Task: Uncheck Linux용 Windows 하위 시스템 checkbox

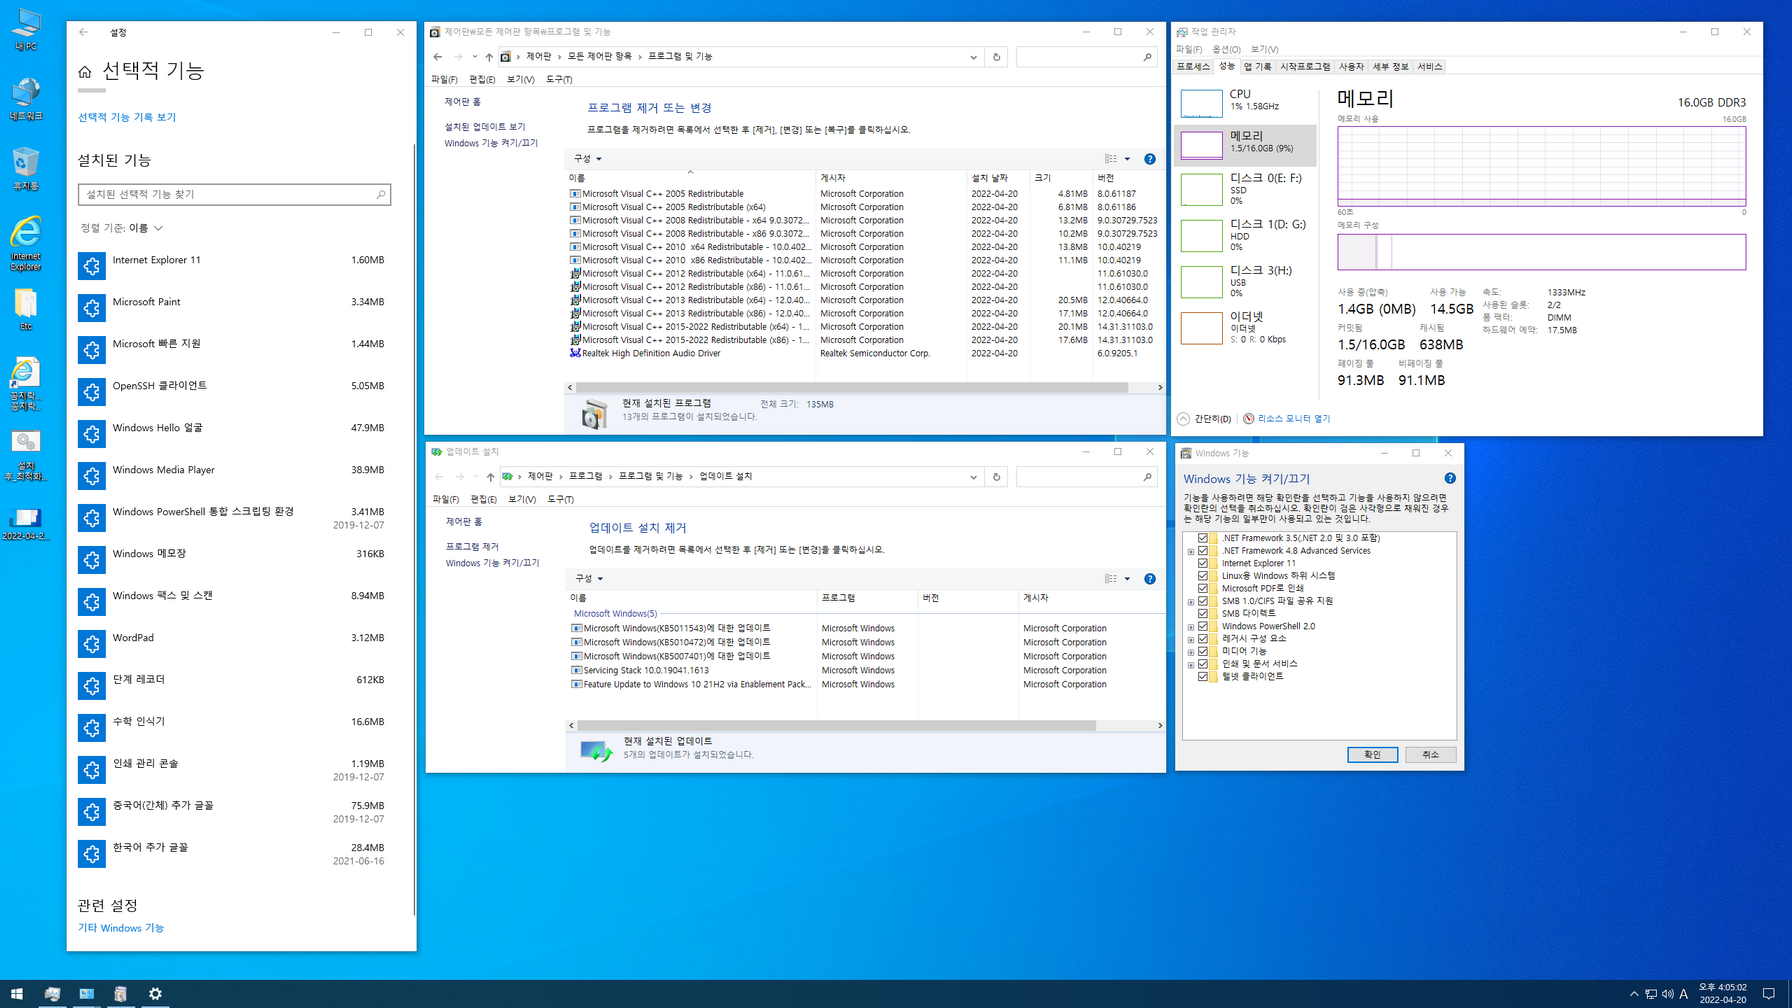Action: pos(1203,576)
